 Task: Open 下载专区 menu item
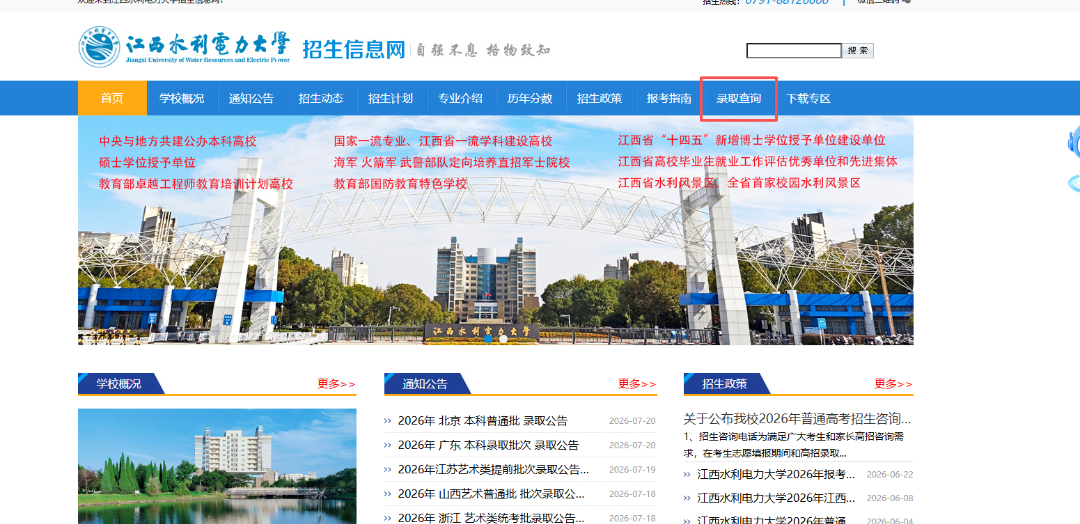point(809,98)
